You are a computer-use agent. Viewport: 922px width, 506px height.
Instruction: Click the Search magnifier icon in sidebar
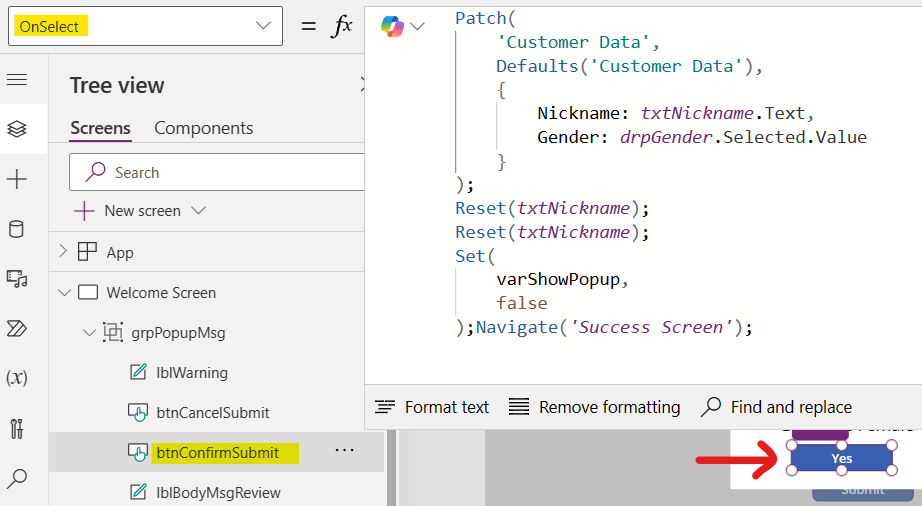(17, 479)
